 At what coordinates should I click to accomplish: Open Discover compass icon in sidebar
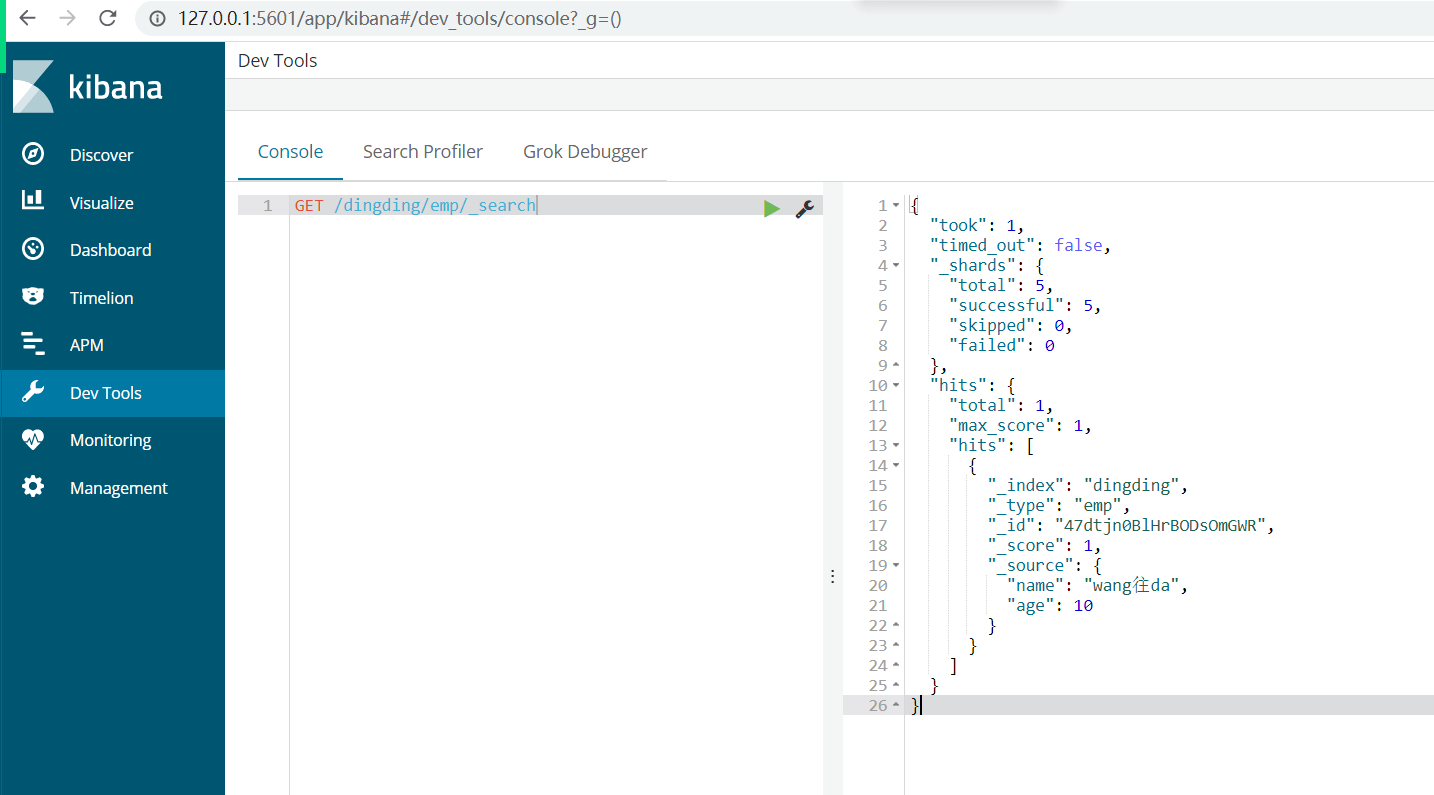[x=33, y=154]
